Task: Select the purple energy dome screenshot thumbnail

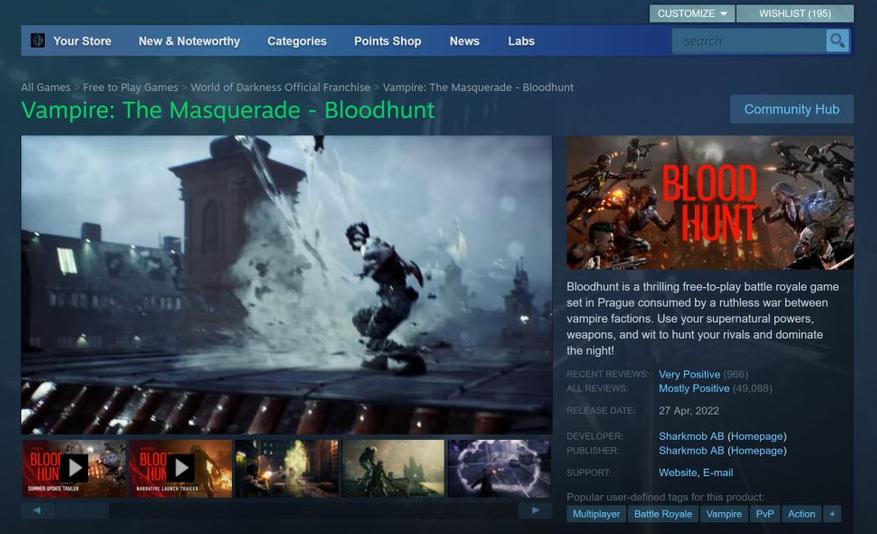Action: pyautogui.click(x=499, y=469)
